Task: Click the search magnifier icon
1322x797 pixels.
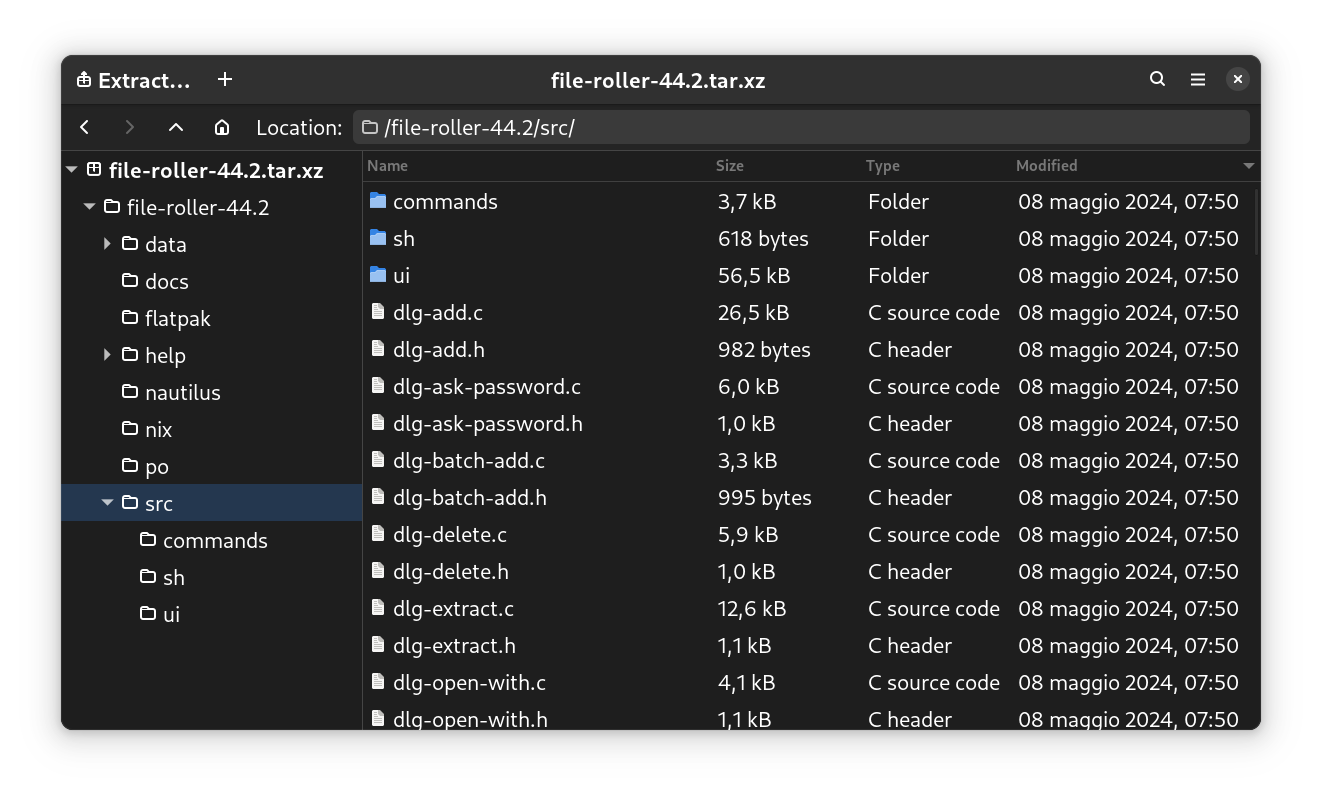Action: (1157, 79)
